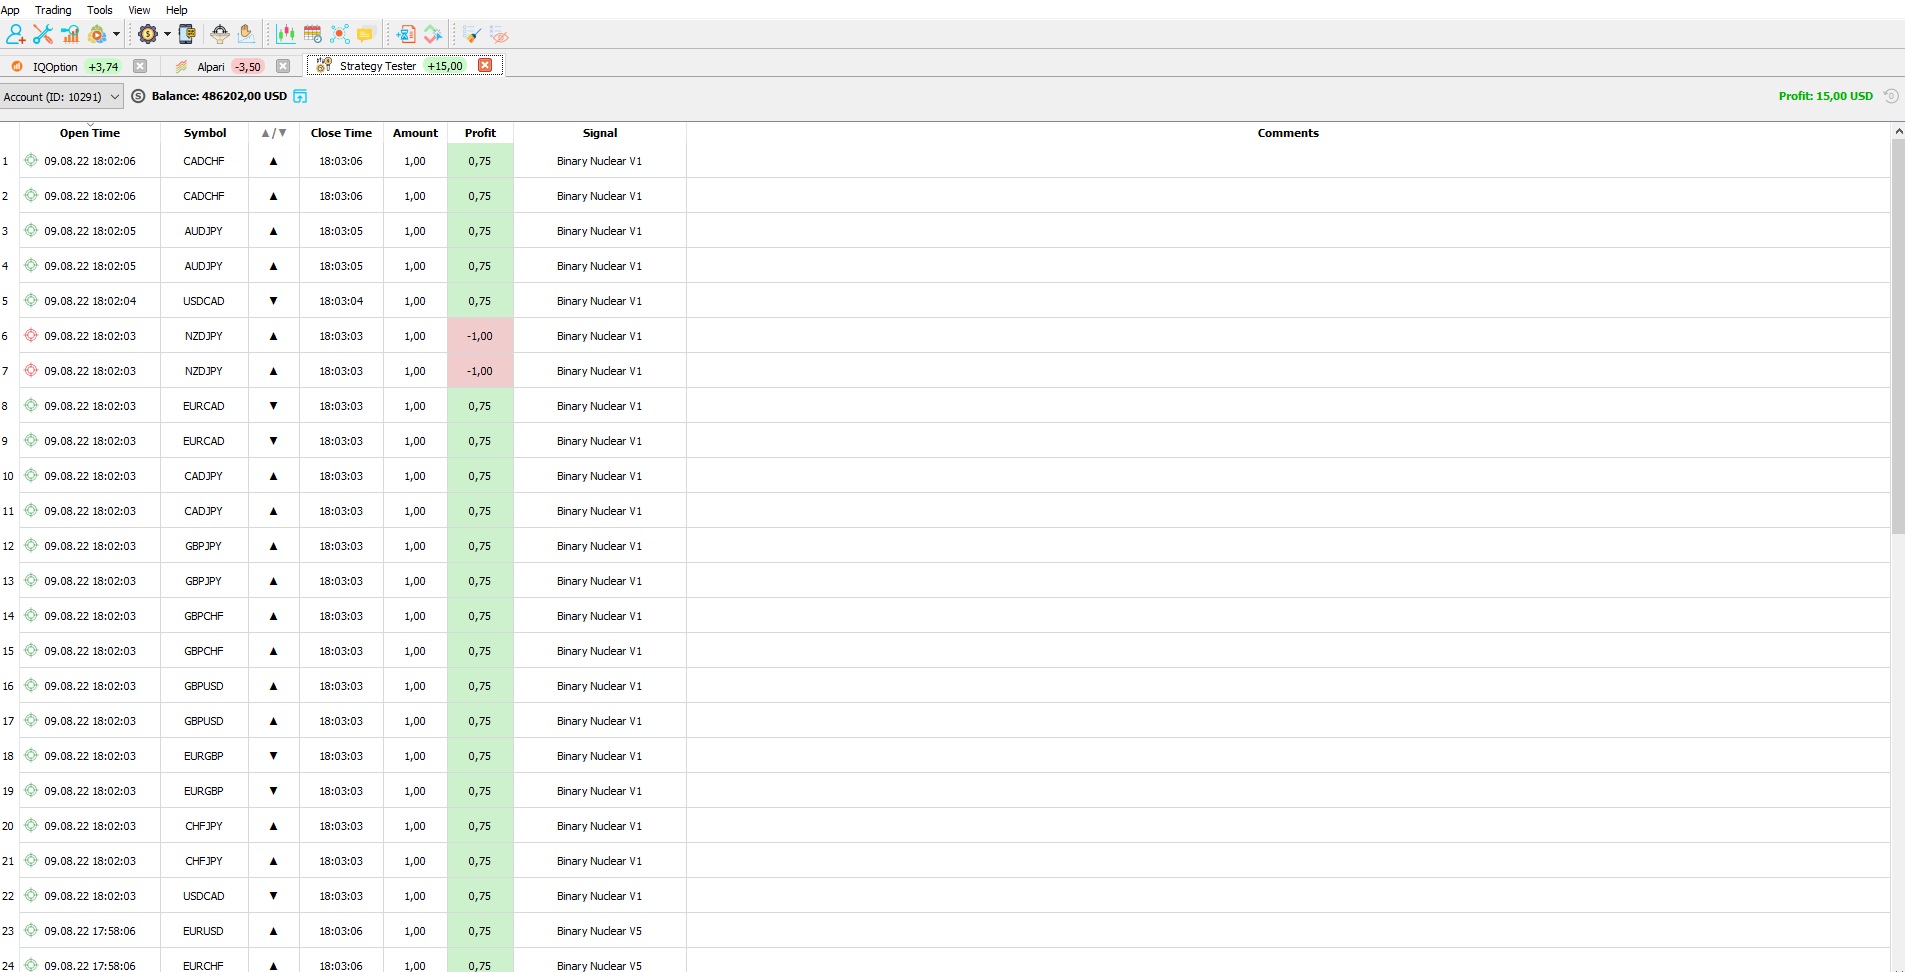The height and width of the screenshot is (972, 1905).
Task: Click the globe play signals icon
Action: coord(97,35)
